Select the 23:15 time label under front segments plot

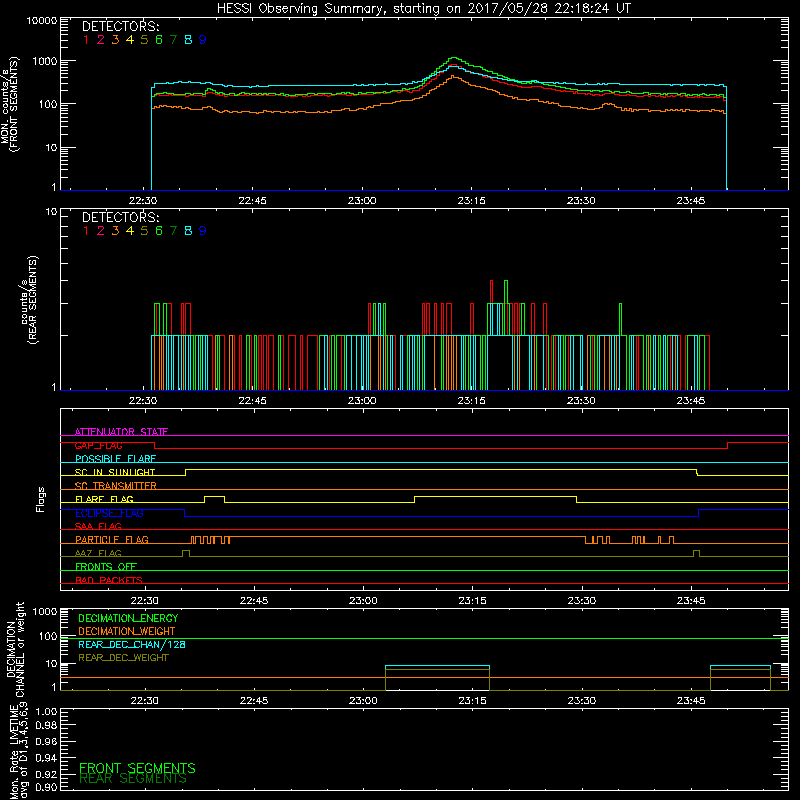pyautogui.click(x=471, y=201)
